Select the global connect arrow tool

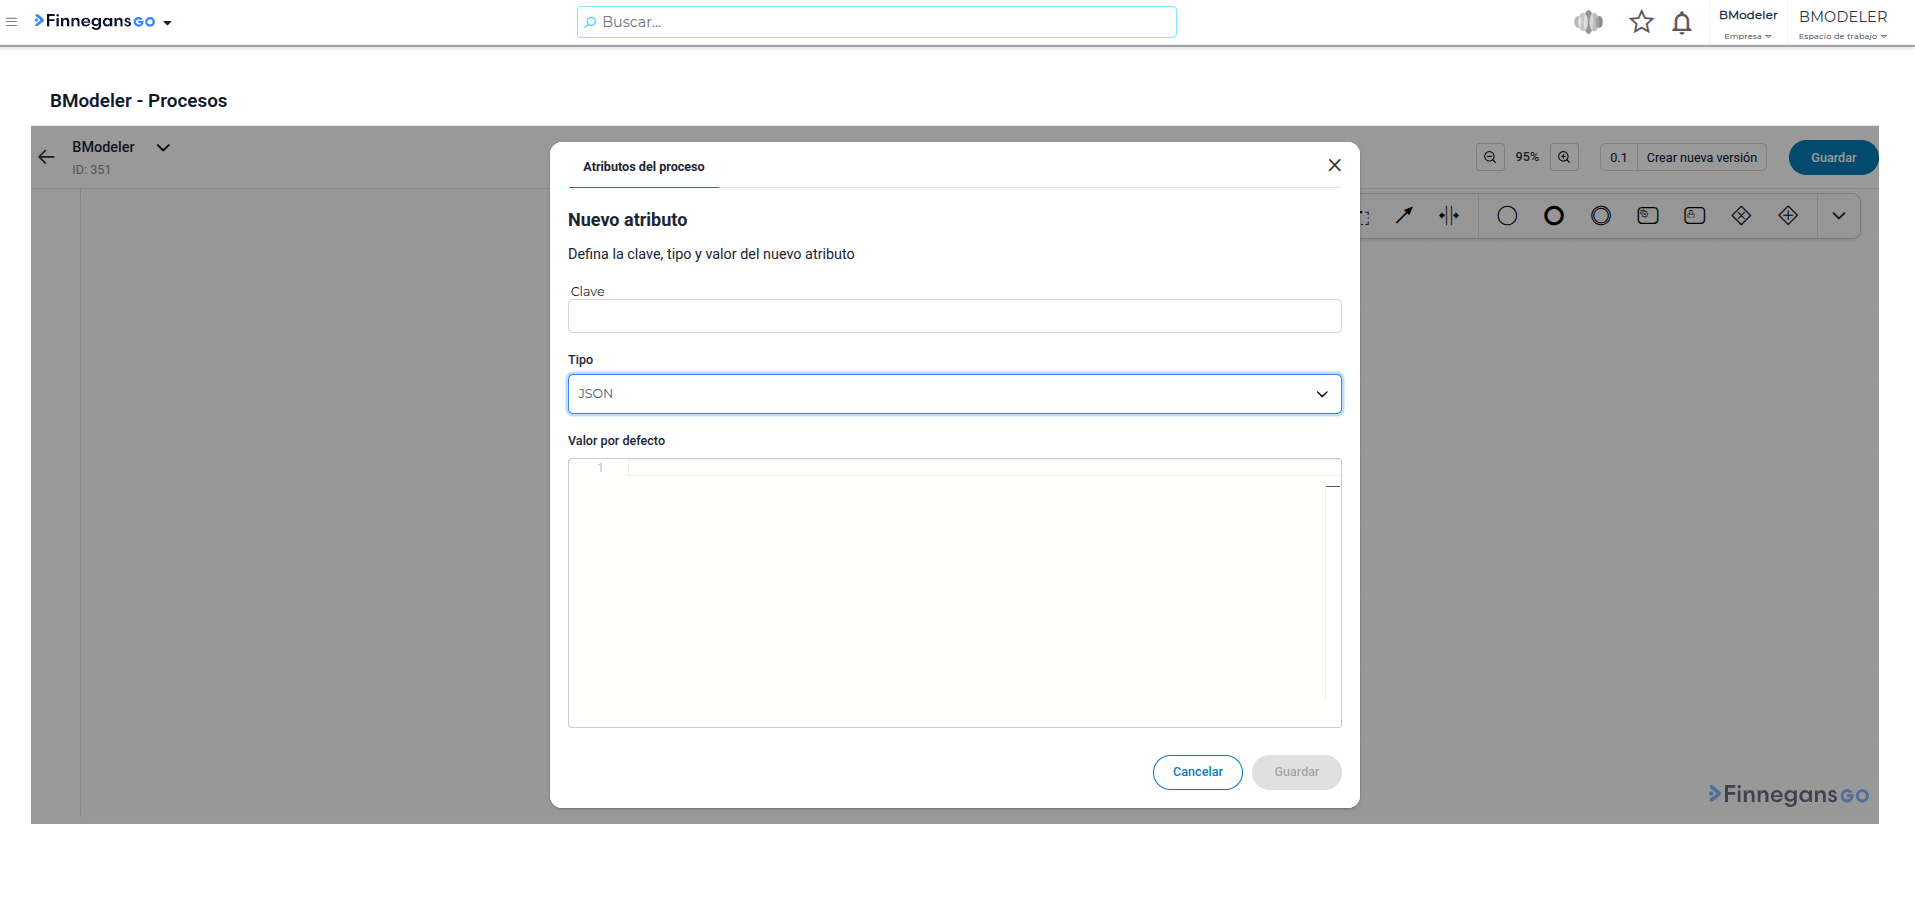click(1404, 215)
